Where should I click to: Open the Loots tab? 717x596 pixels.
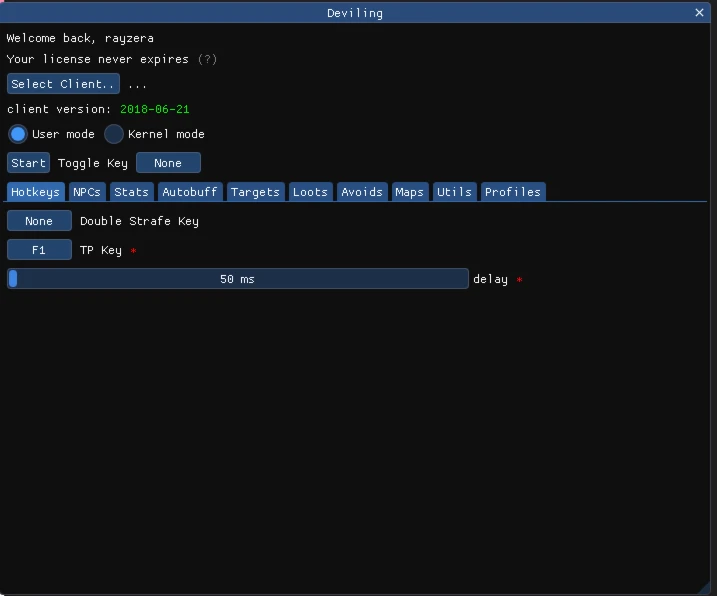point(310,192)
